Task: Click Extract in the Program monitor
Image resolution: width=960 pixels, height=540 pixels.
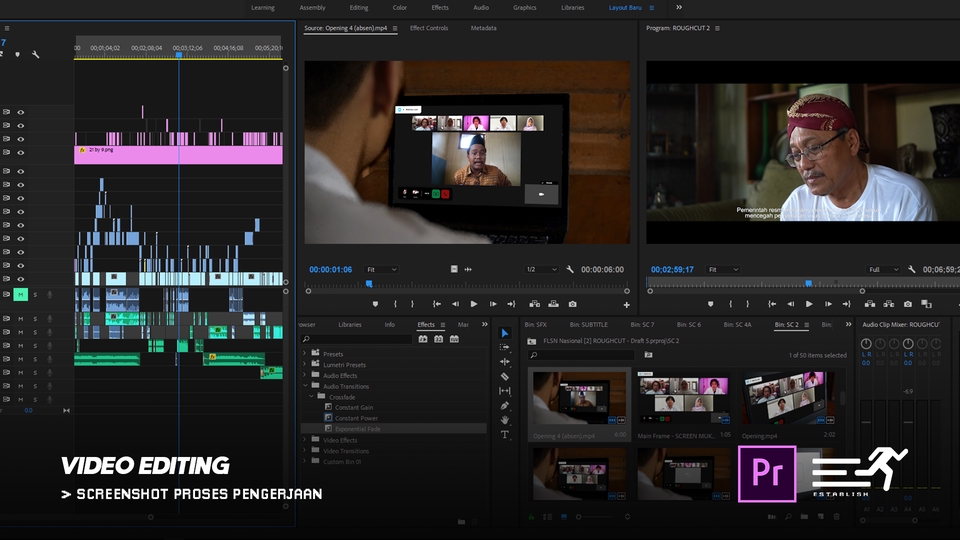Action: [888, 304]
